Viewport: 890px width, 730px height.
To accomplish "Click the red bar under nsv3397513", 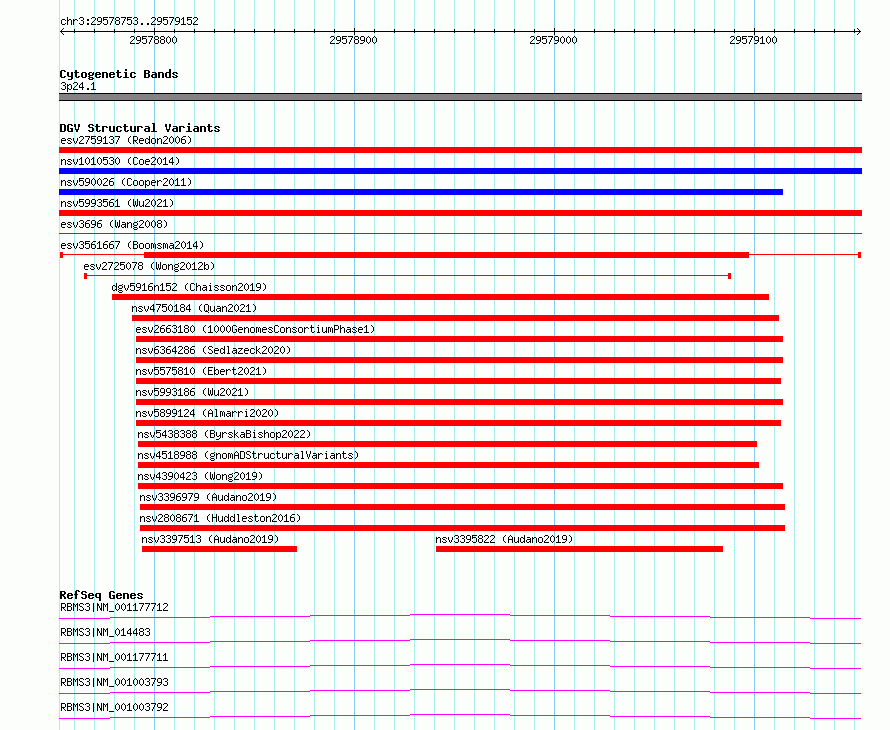I will click(x=219, y=549).
